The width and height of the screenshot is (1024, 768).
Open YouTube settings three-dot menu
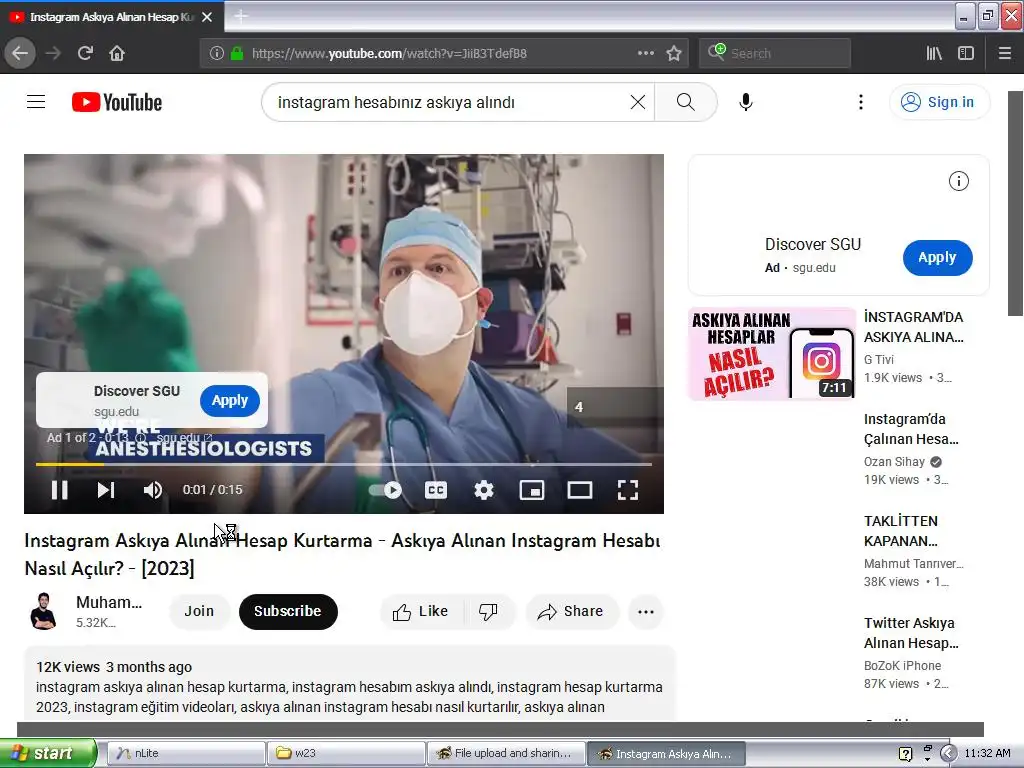[861, 102]
